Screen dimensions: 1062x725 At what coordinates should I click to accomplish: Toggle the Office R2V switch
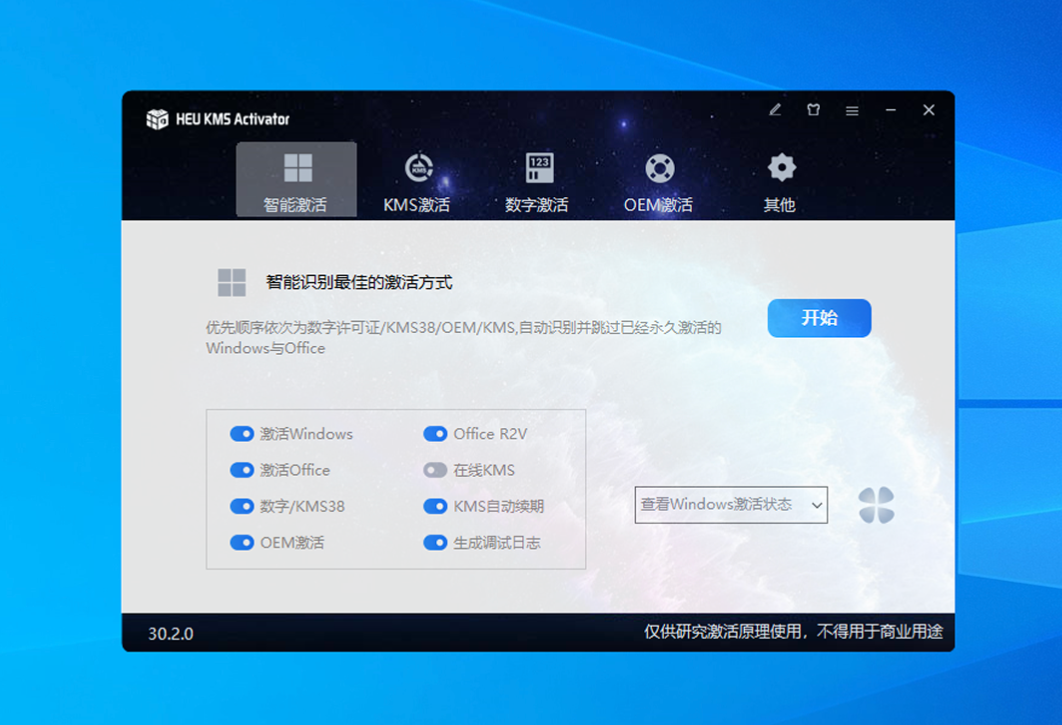[x=436, y=434]
